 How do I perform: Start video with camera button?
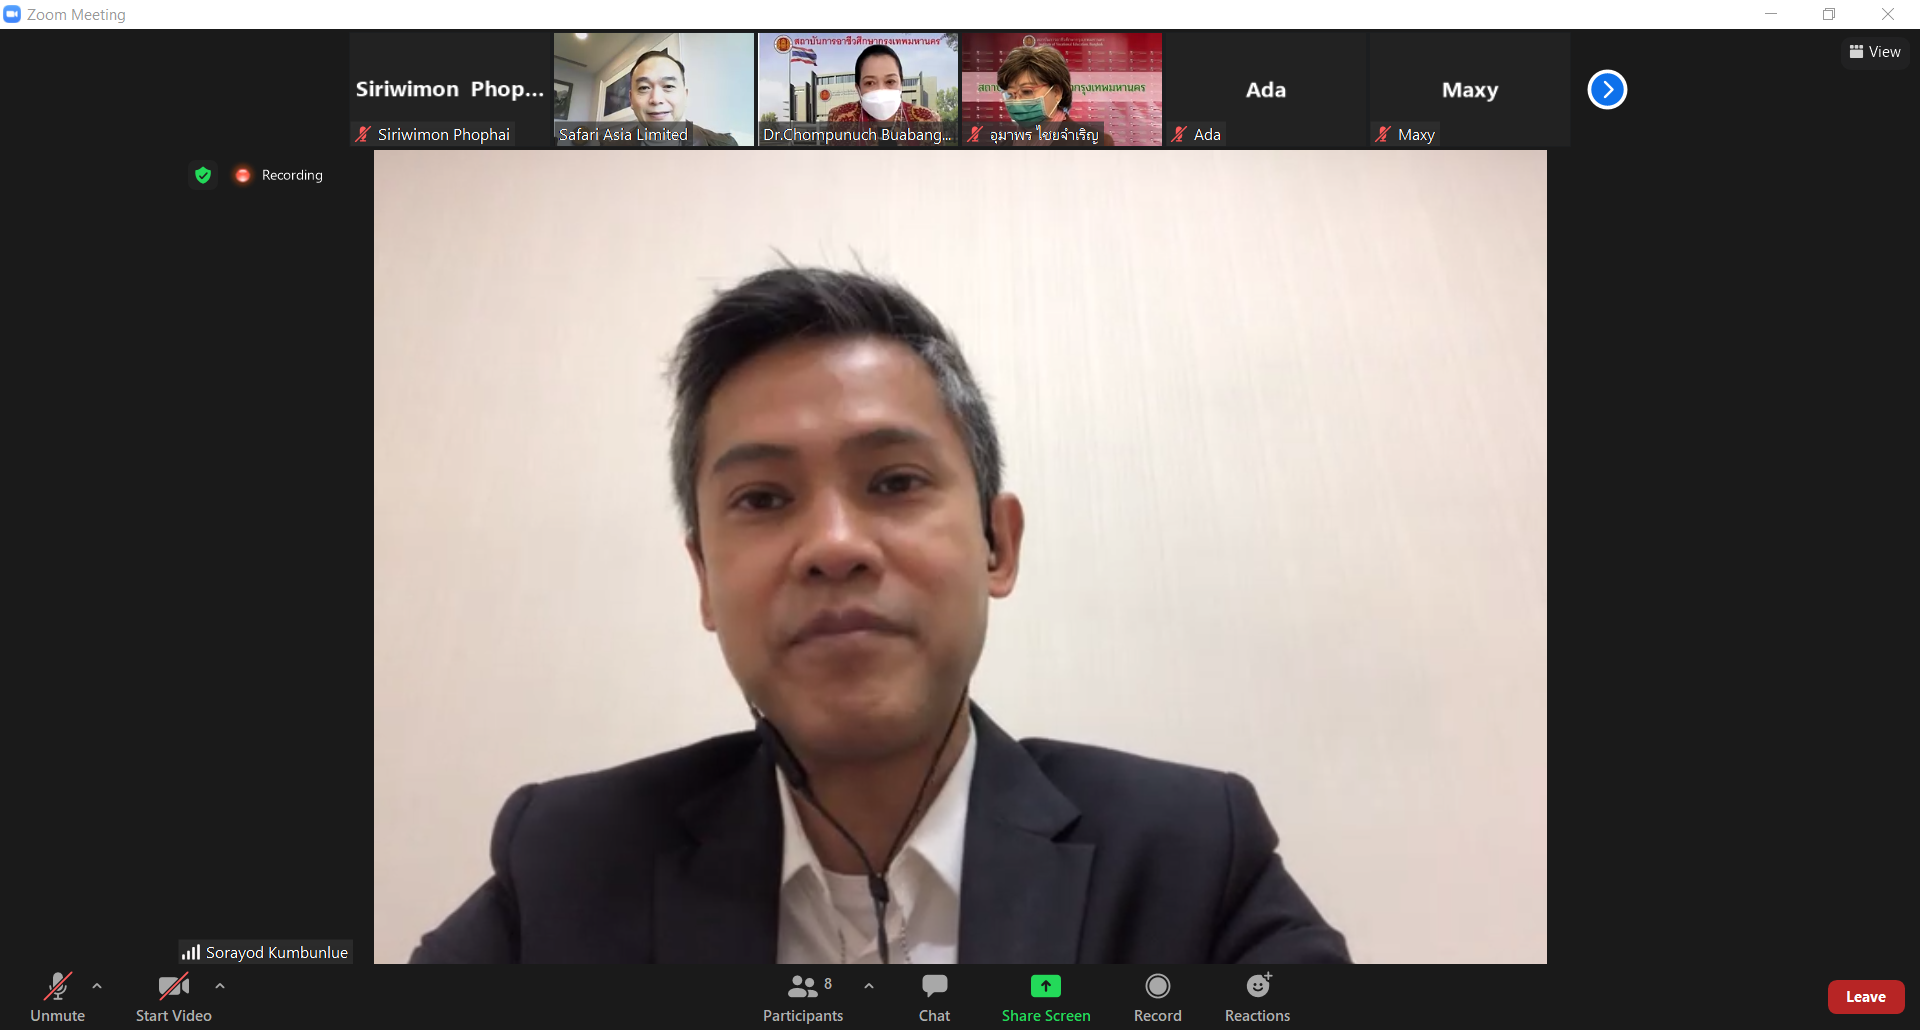click(x=173, y=996)
